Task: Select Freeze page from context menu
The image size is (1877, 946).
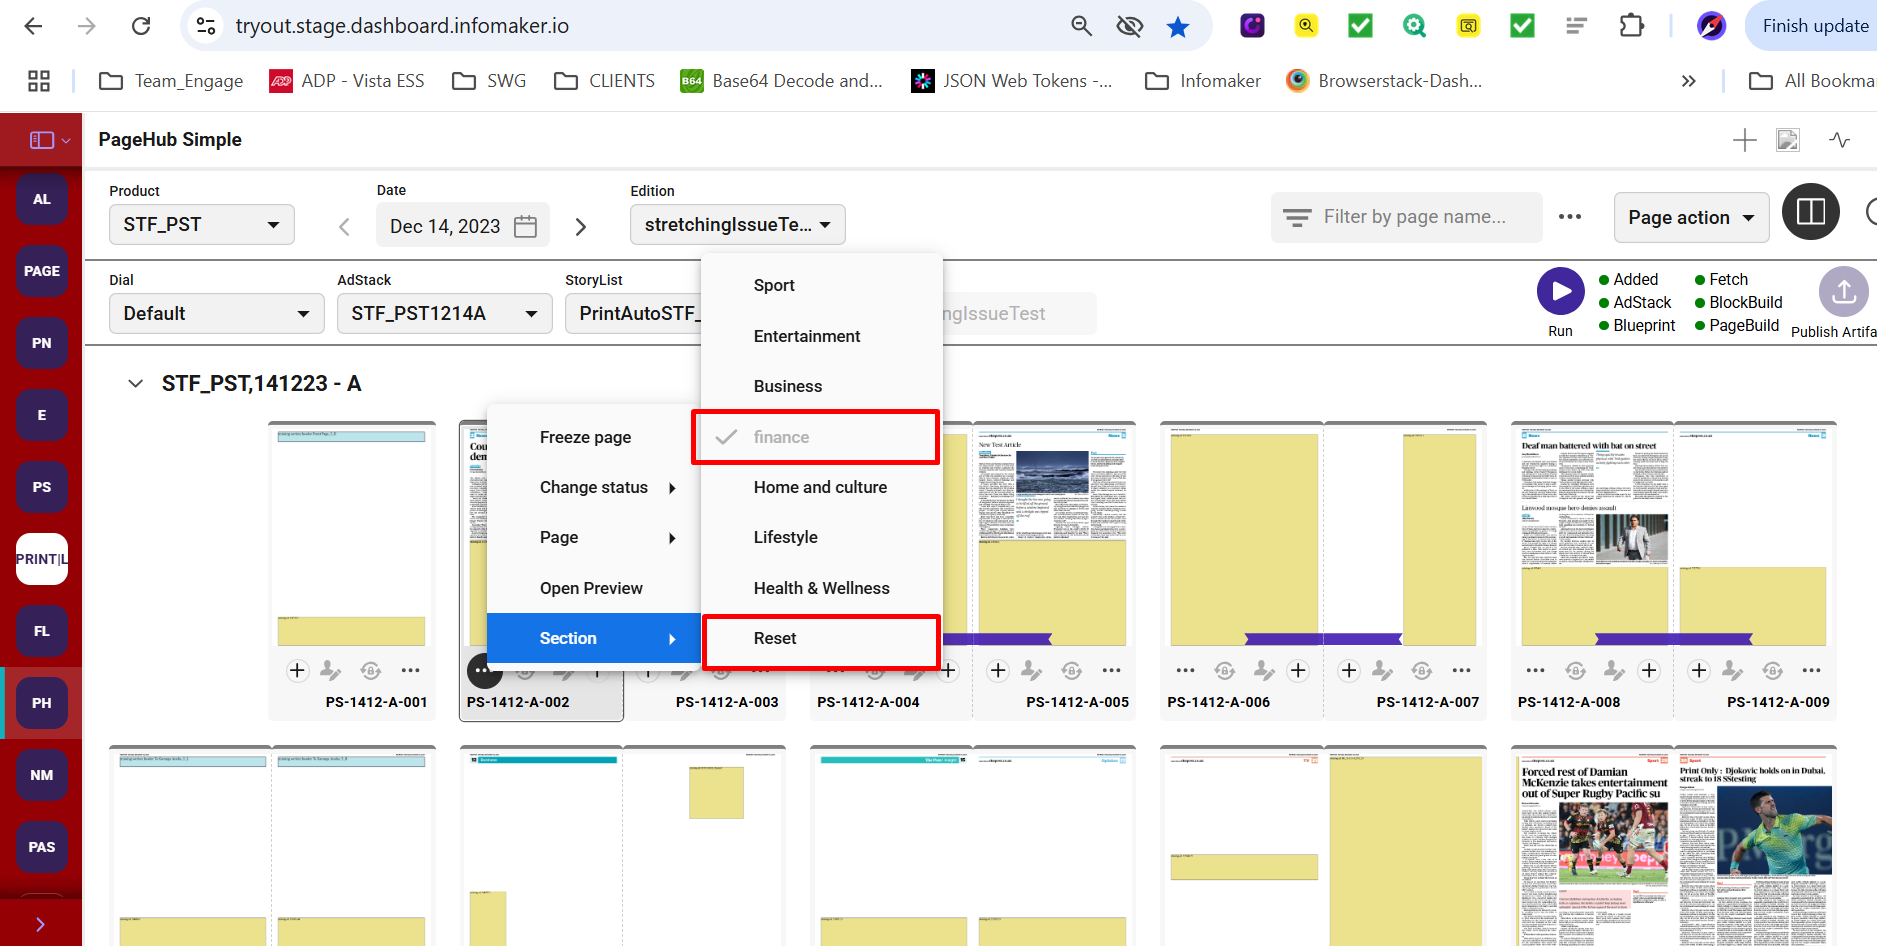Action: 585,437
